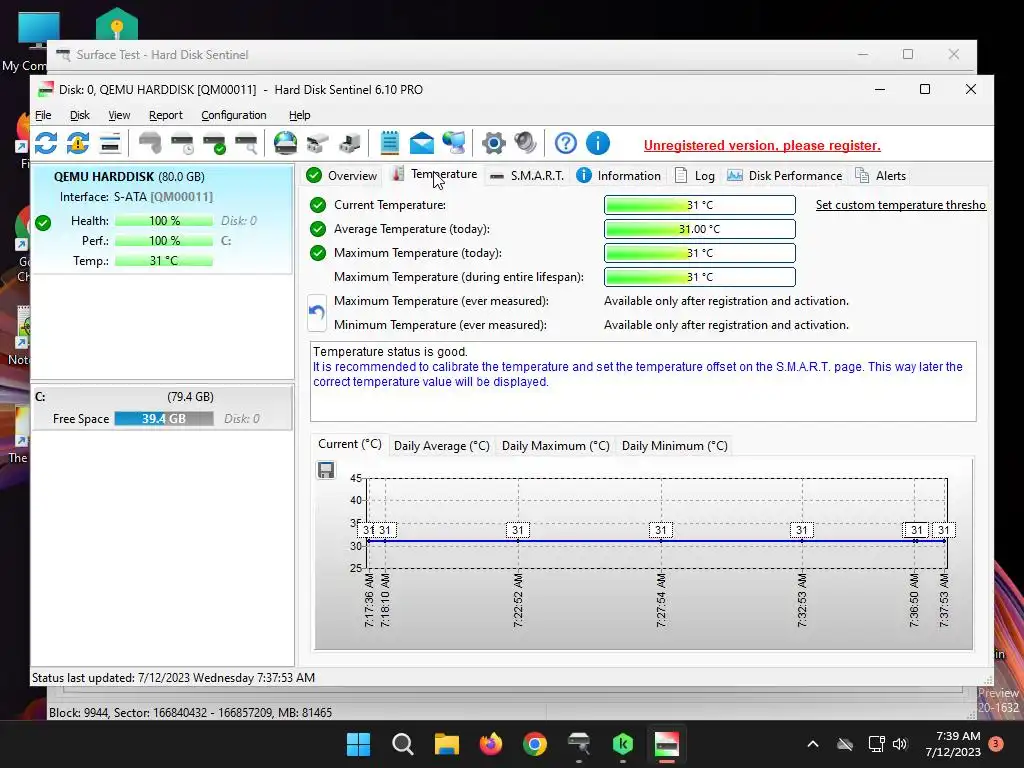Click the refresh icon with yellow warning triangle
1024x768 pixels.
(78, 143)
